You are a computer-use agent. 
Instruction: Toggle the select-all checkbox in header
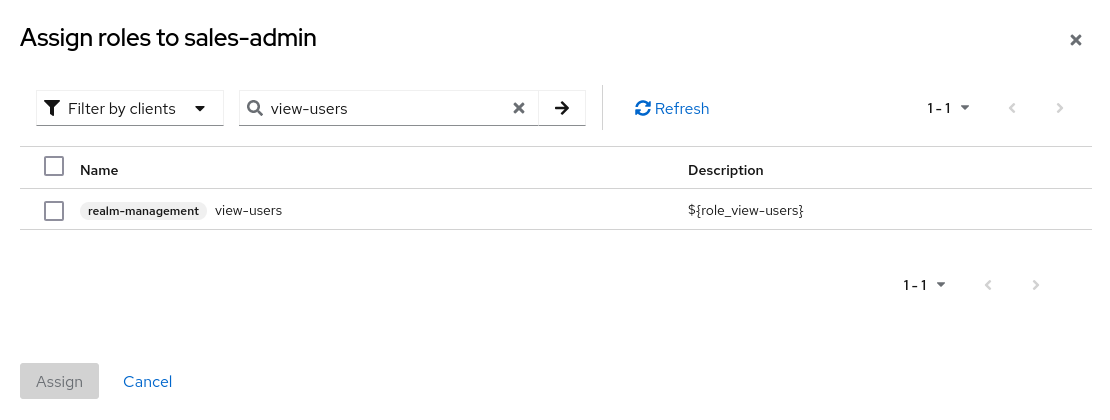point(54,166)
